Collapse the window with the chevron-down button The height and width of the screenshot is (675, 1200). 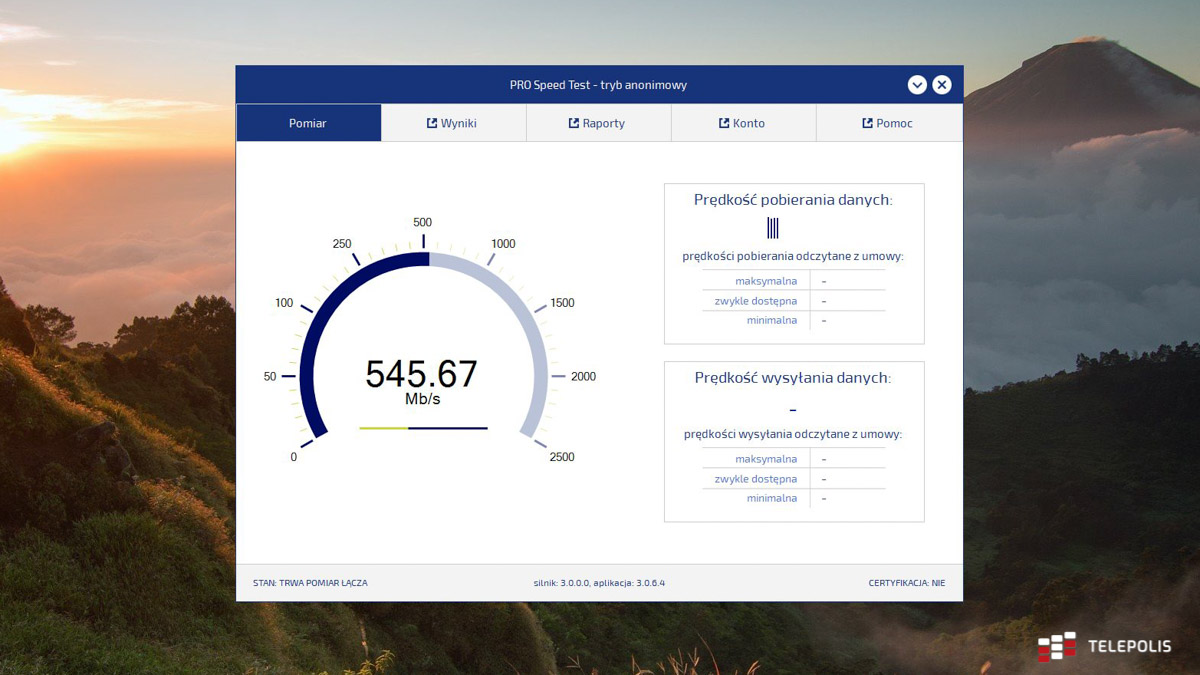pos(917,85)
